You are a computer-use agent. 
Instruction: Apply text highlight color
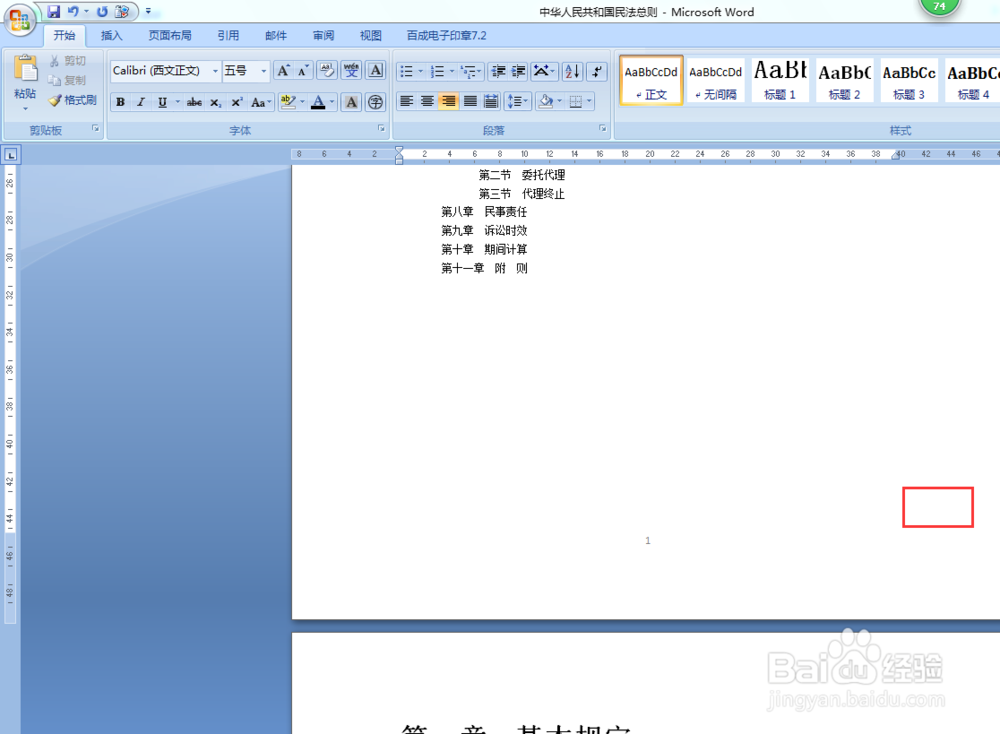pos(288,102)
